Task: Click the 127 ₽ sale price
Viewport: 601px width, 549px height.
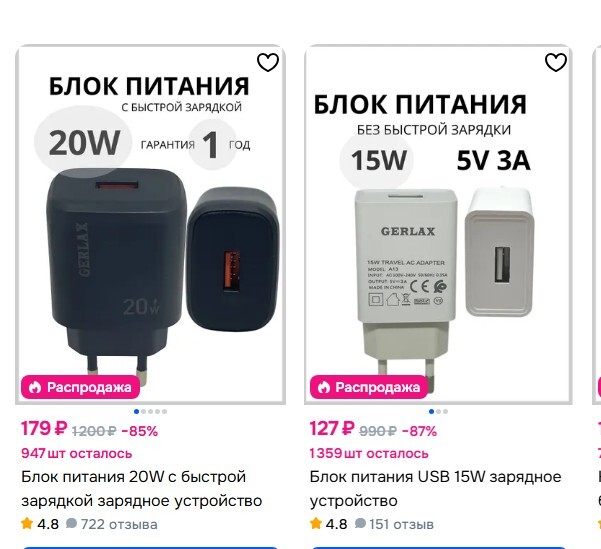Action: [x=332, y=429]
